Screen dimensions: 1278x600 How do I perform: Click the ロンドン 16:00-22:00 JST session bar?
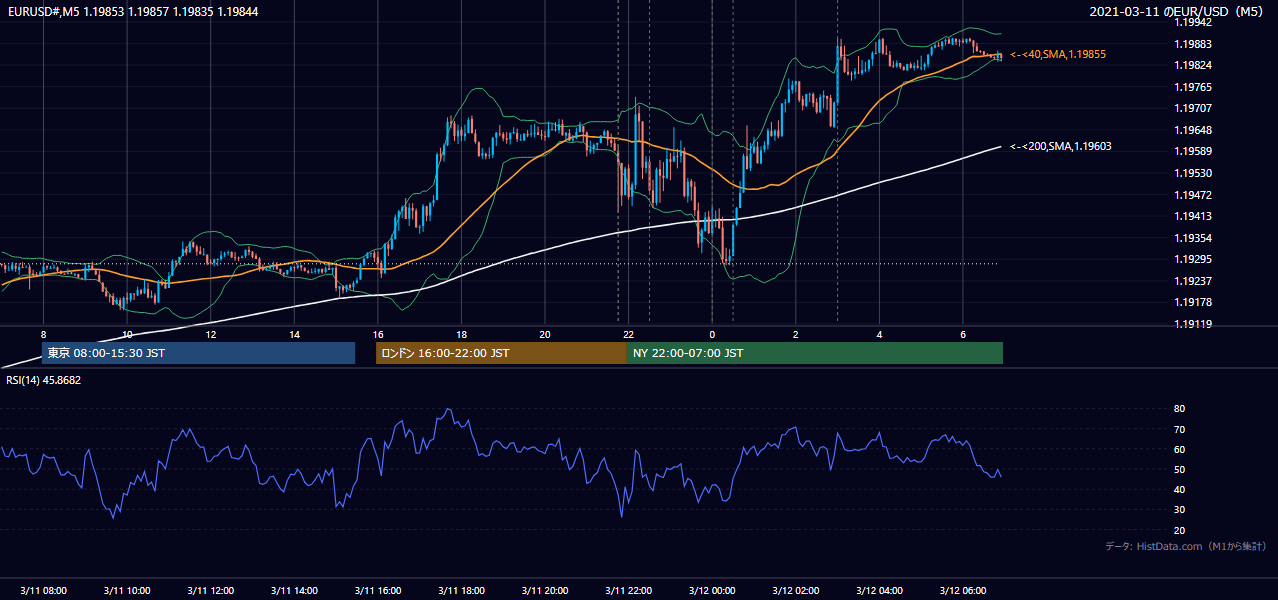coord(501,353)
